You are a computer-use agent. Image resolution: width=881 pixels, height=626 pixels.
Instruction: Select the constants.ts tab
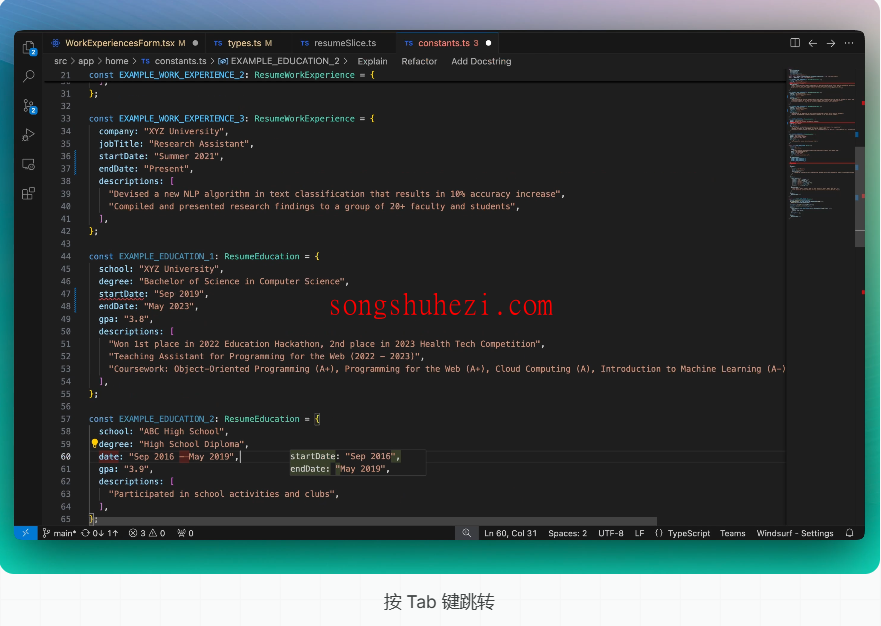(x=448, y=43)
